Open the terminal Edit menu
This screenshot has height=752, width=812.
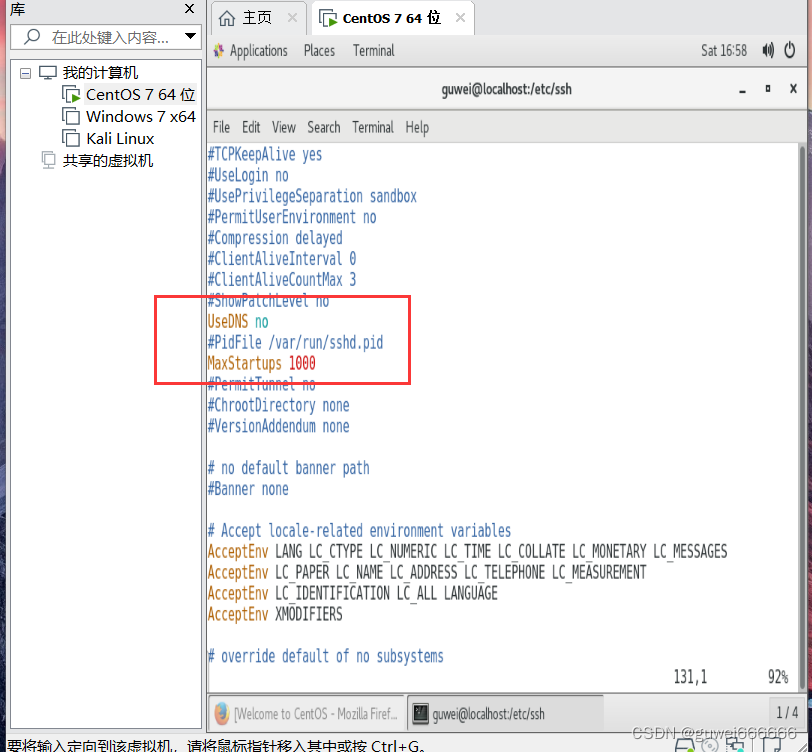coord(251,127)
